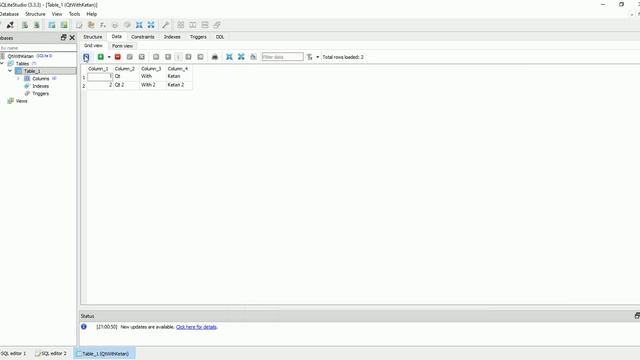Switch to the Triggers tab

coord(198,37)
